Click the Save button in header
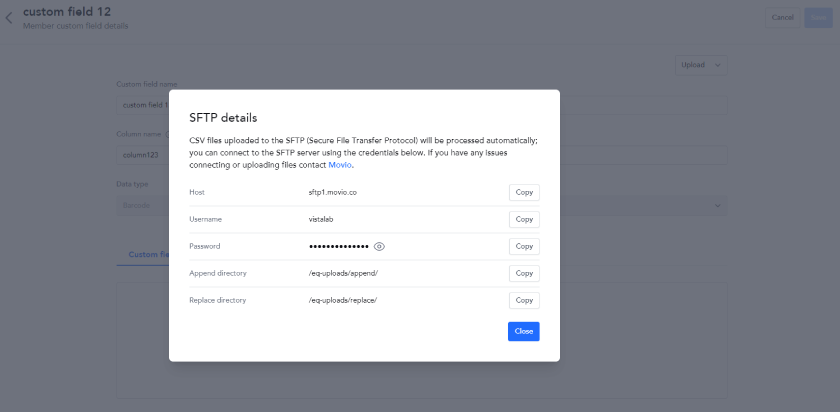The width and height of the screenshot is (840, 412). point(818,18)
